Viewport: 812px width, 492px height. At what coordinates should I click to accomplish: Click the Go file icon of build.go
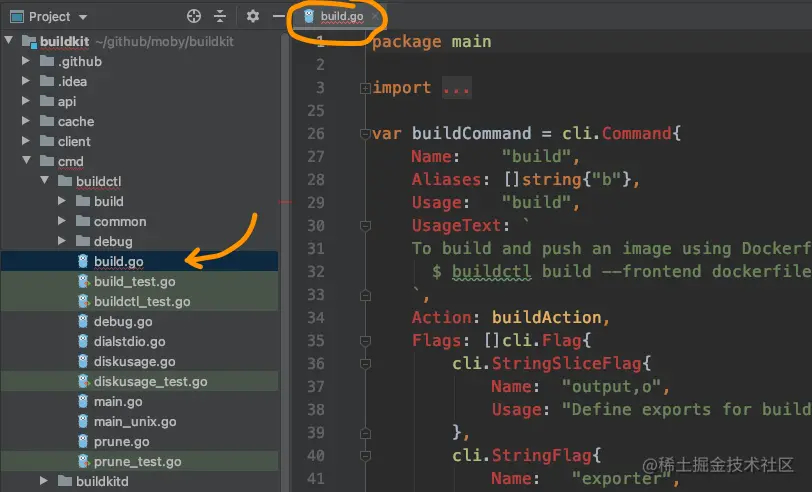[x=83, y=261]
